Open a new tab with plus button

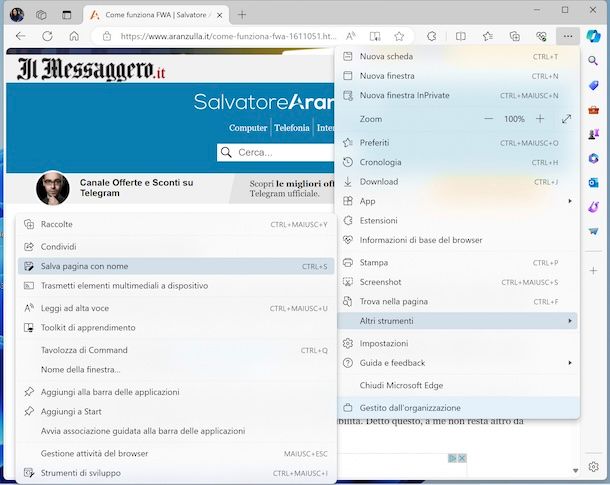[242, 15]
